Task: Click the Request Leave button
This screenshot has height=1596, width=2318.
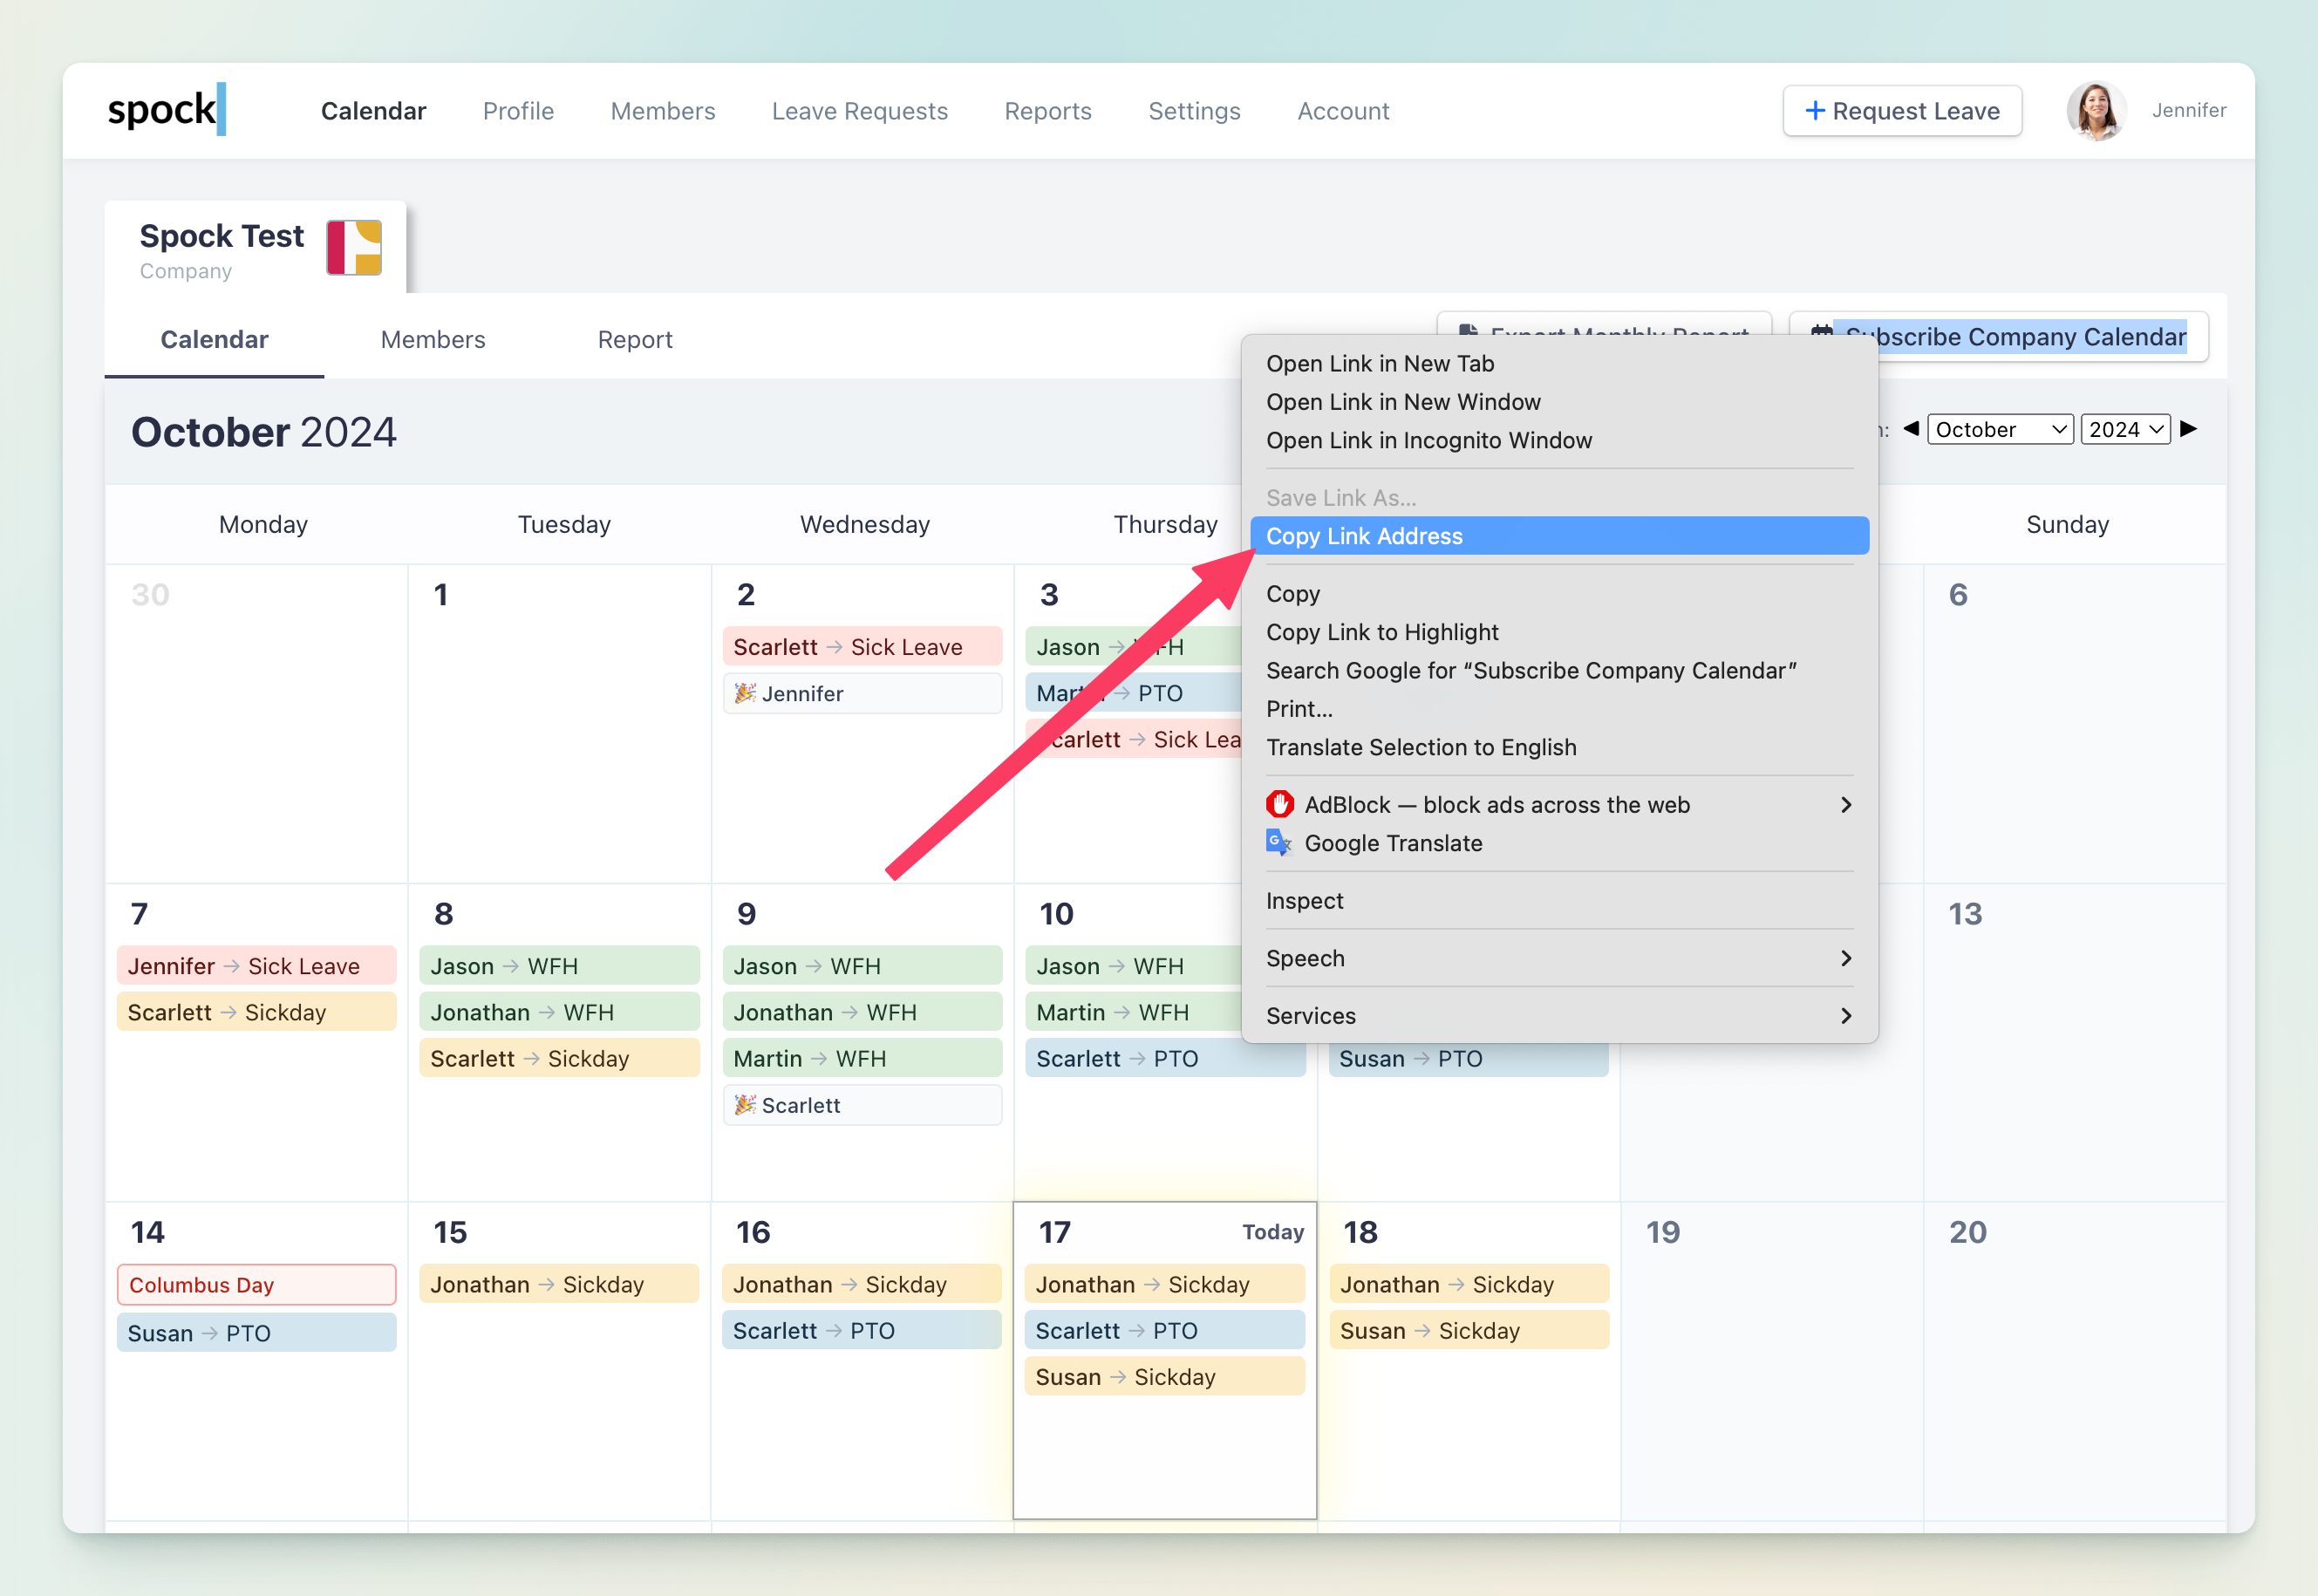Action: [1901, 111]
